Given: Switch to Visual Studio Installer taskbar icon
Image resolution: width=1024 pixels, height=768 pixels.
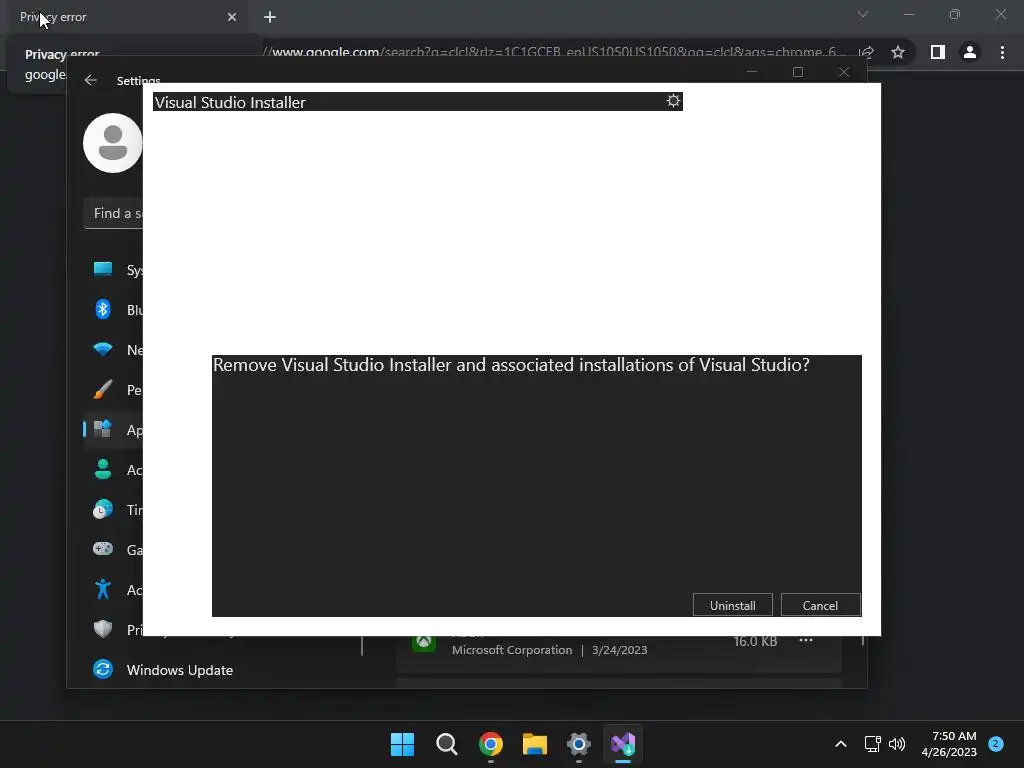Looking at the screenshot, I should point(623,744).
